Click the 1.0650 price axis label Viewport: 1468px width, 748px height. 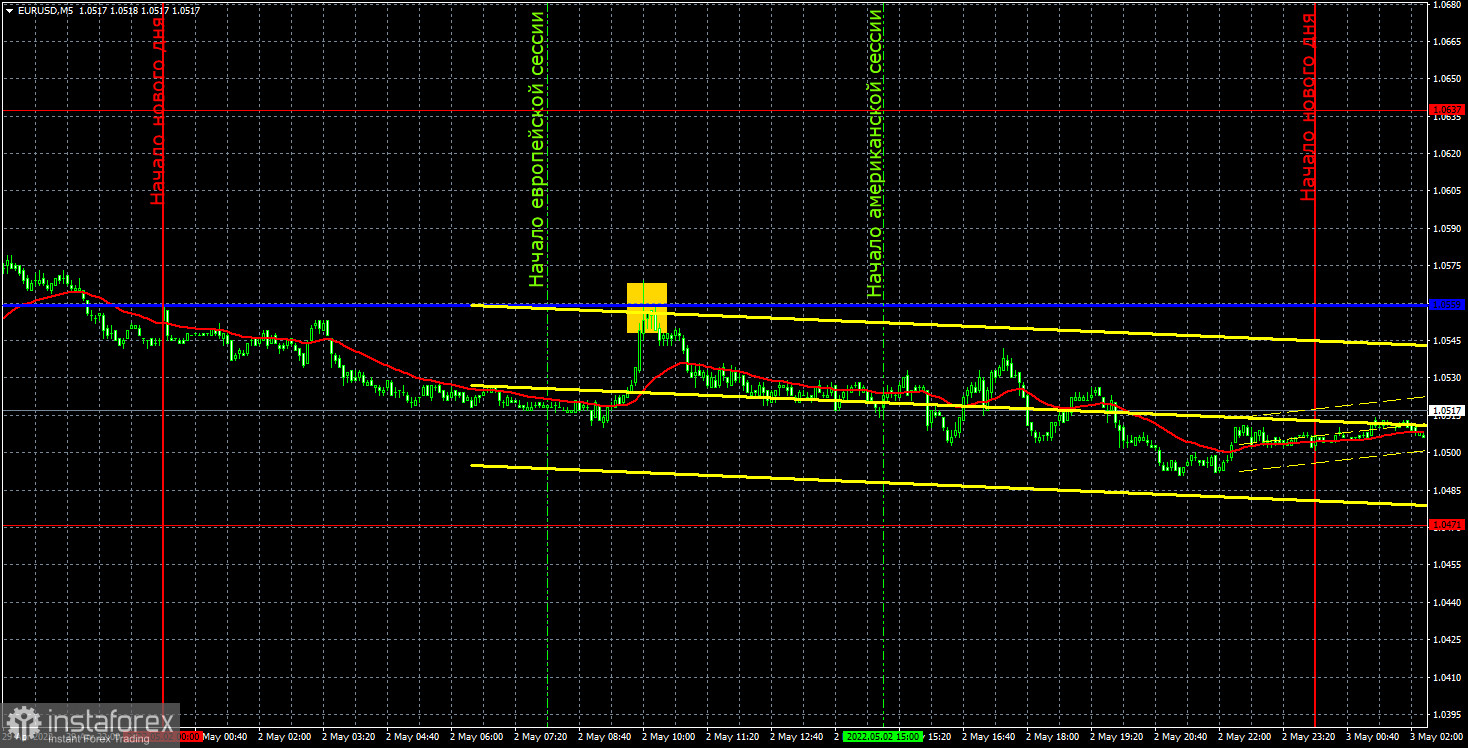coord(1446,78)
